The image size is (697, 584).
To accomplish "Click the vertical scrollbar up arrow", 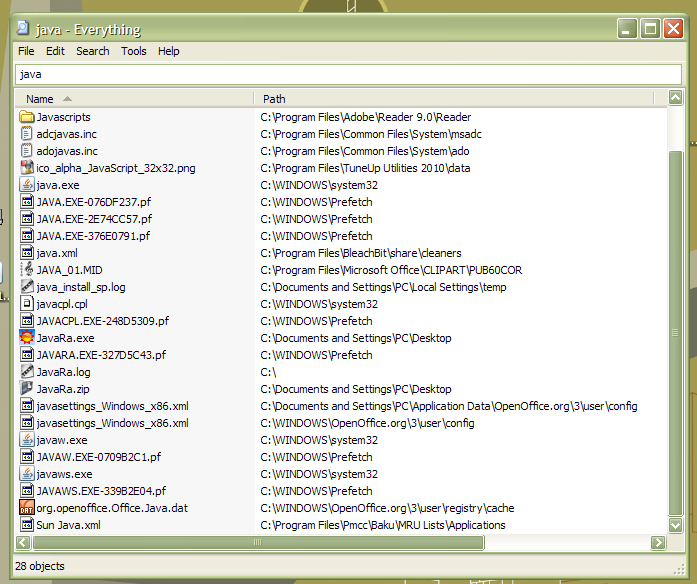I will (675, 98).
